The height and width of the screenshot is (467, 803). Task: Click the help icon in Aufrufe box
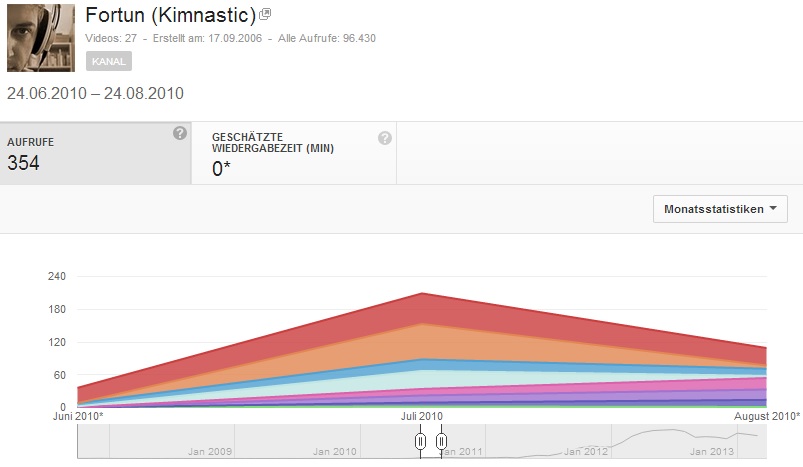180,133
